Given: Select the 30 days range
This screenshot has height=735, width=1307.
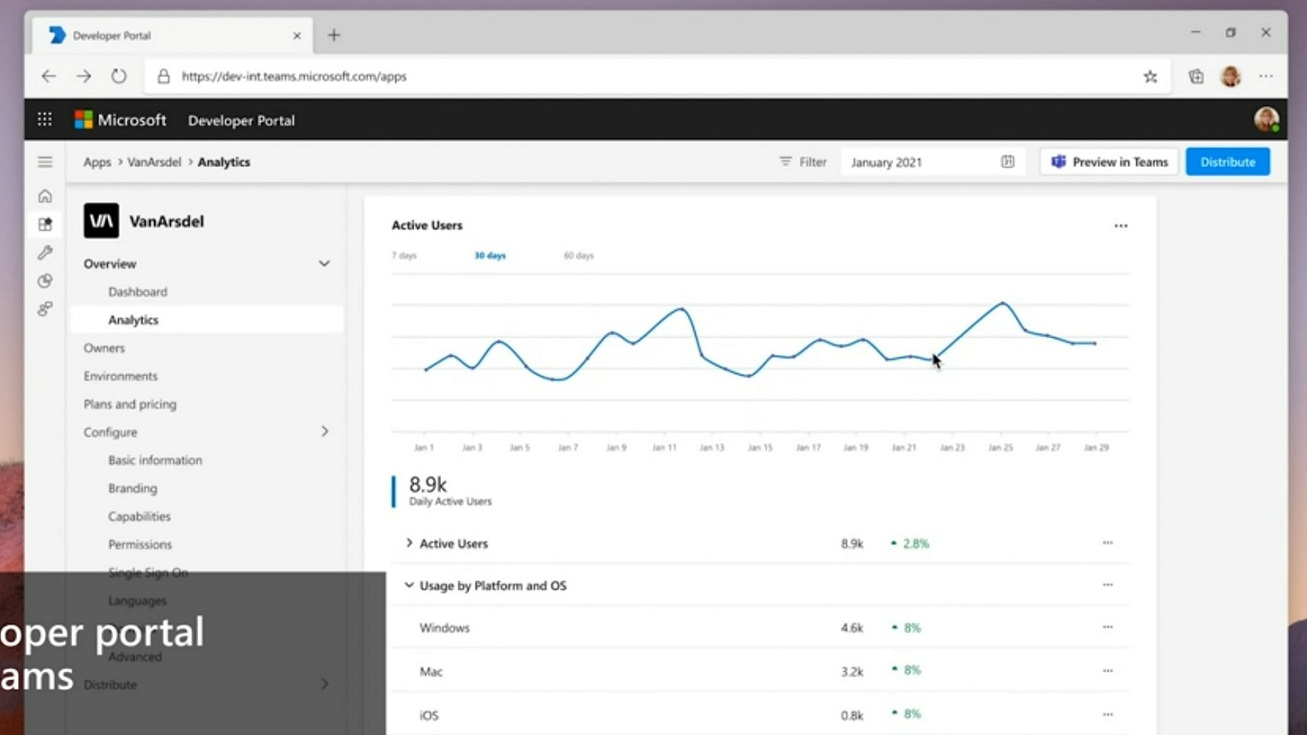Looking at the screenshot, I should tap(490, 256).
